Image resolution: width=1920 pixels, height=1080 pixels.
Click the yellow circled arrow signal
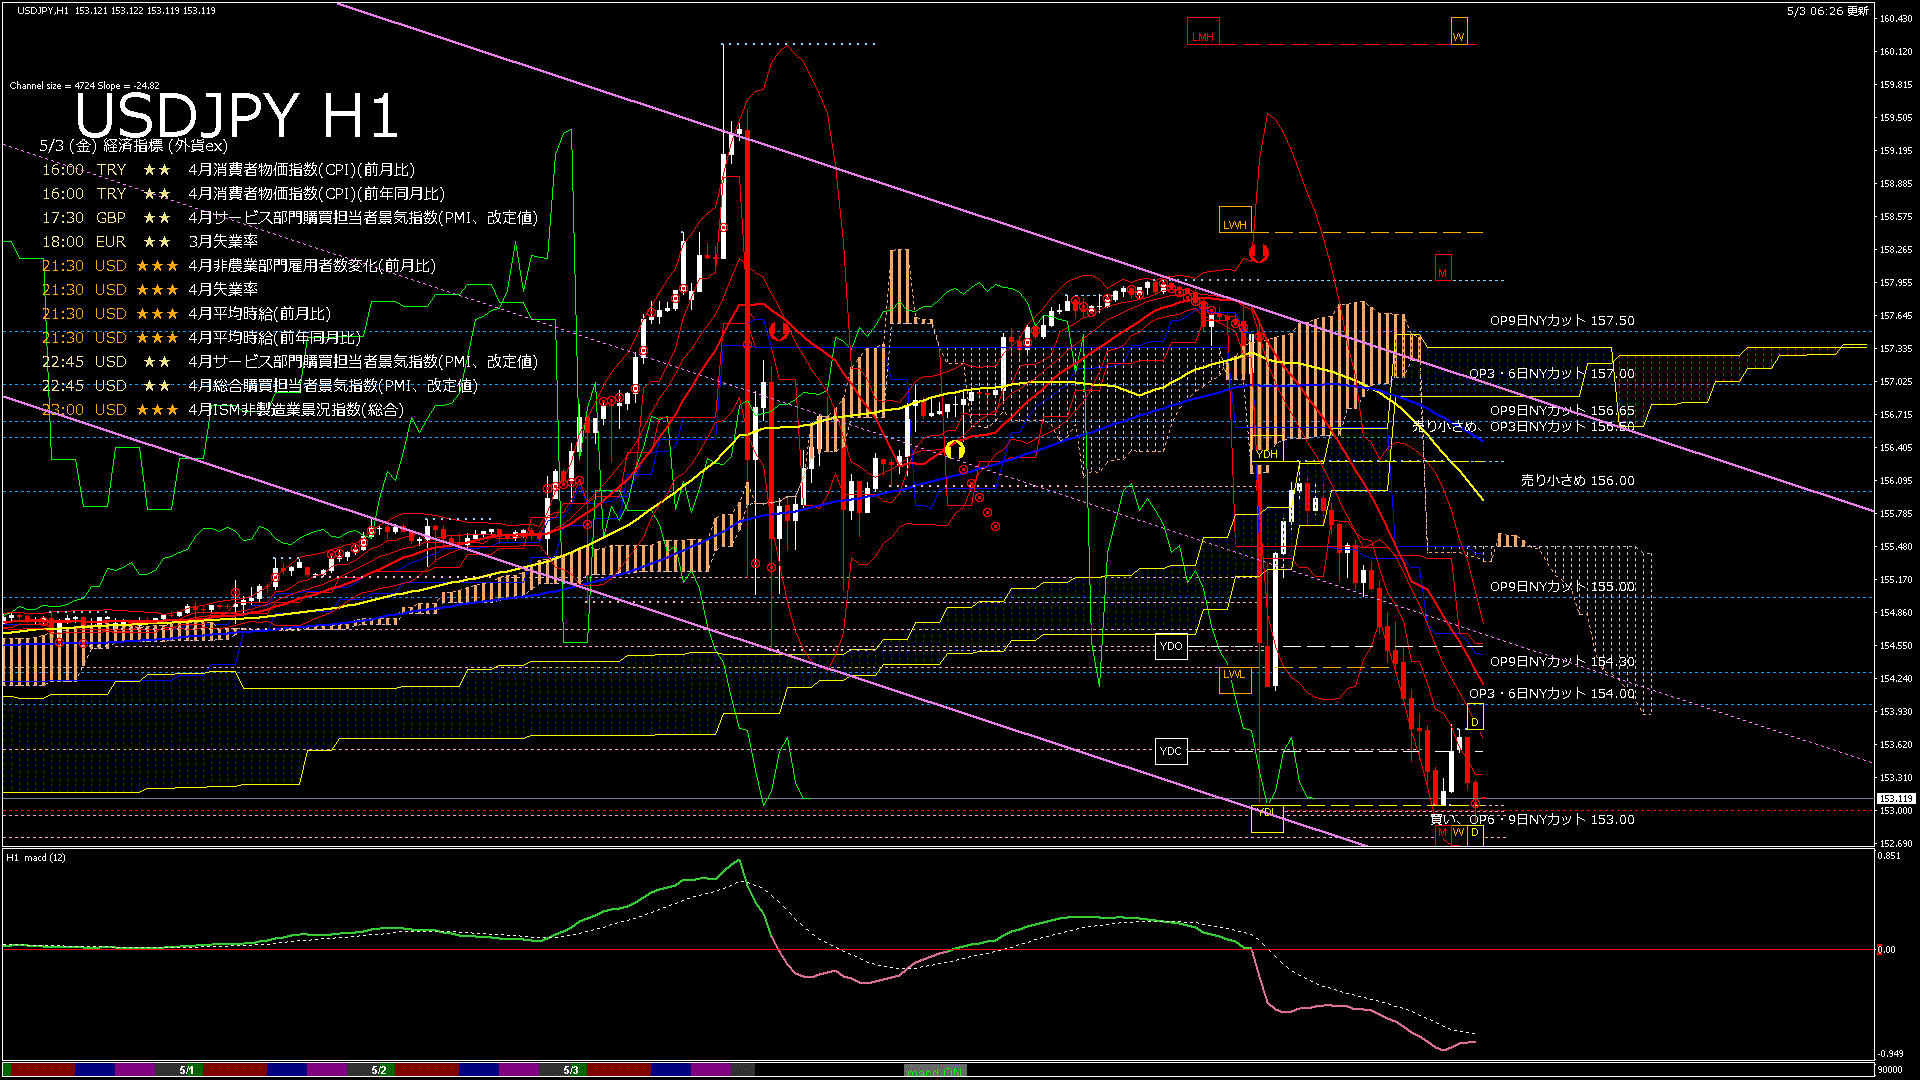tap(955, 450)
